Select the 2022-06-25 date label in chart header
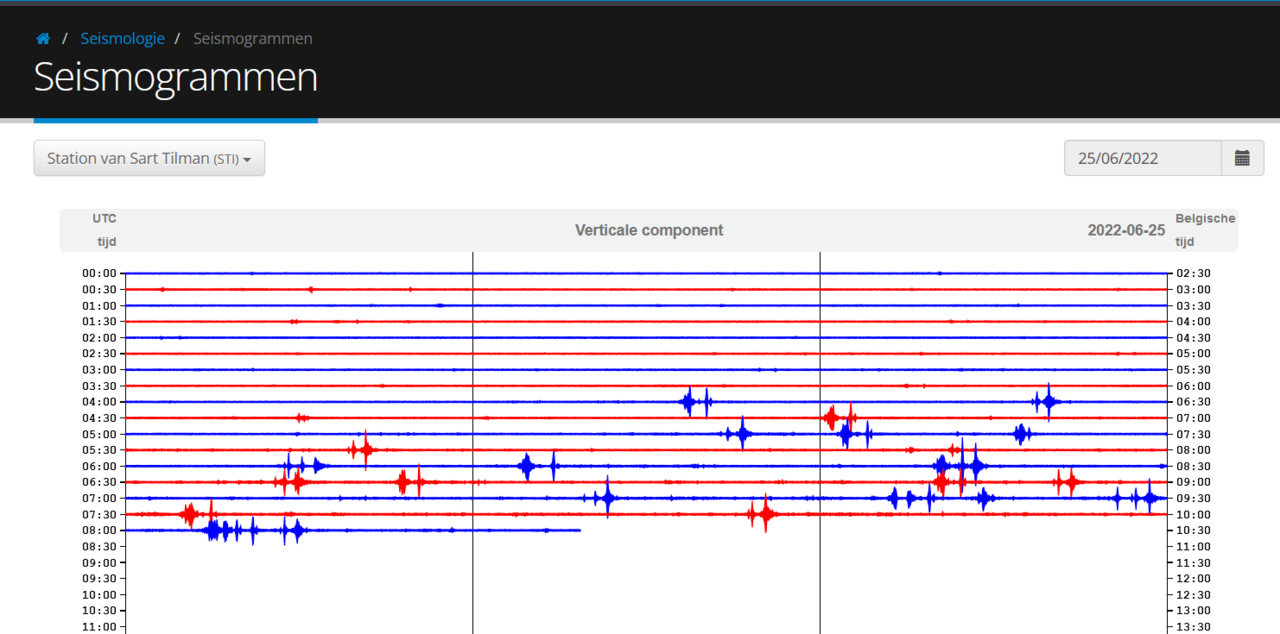The width and height of the screenshot is (1280, 634). click(1126, 230)
